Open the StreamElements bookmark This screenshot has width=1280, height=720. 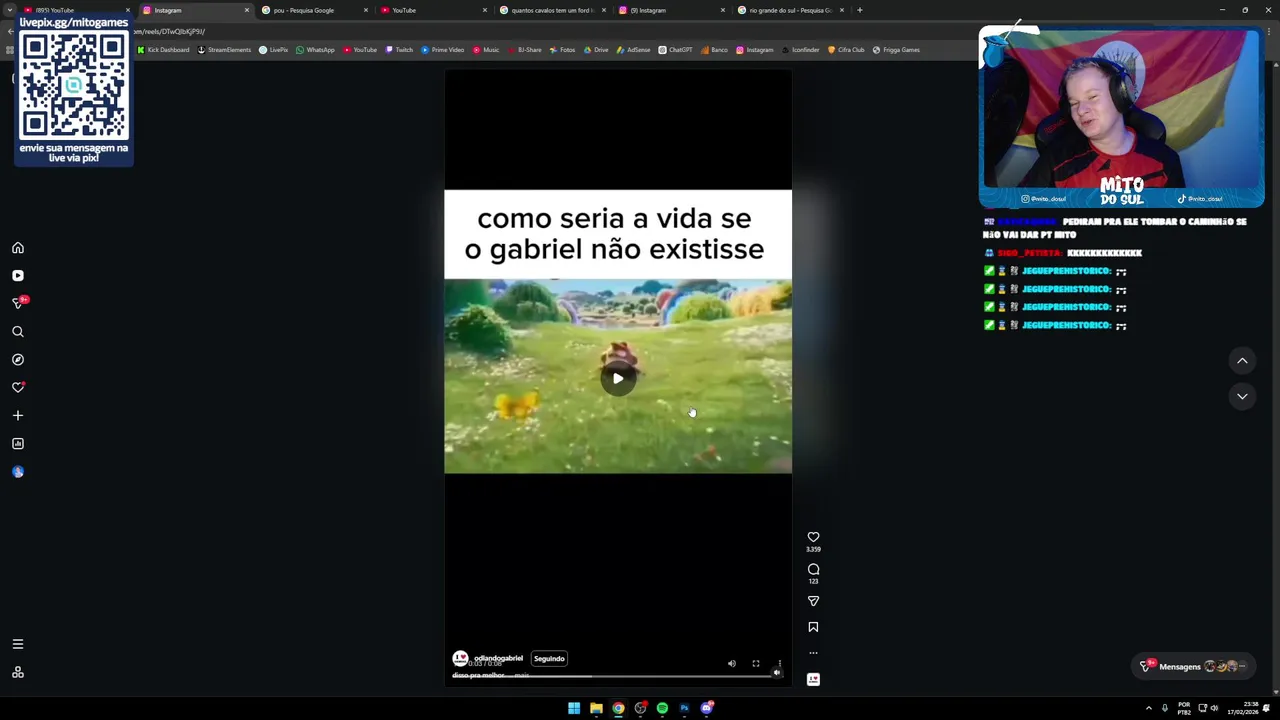225,50
